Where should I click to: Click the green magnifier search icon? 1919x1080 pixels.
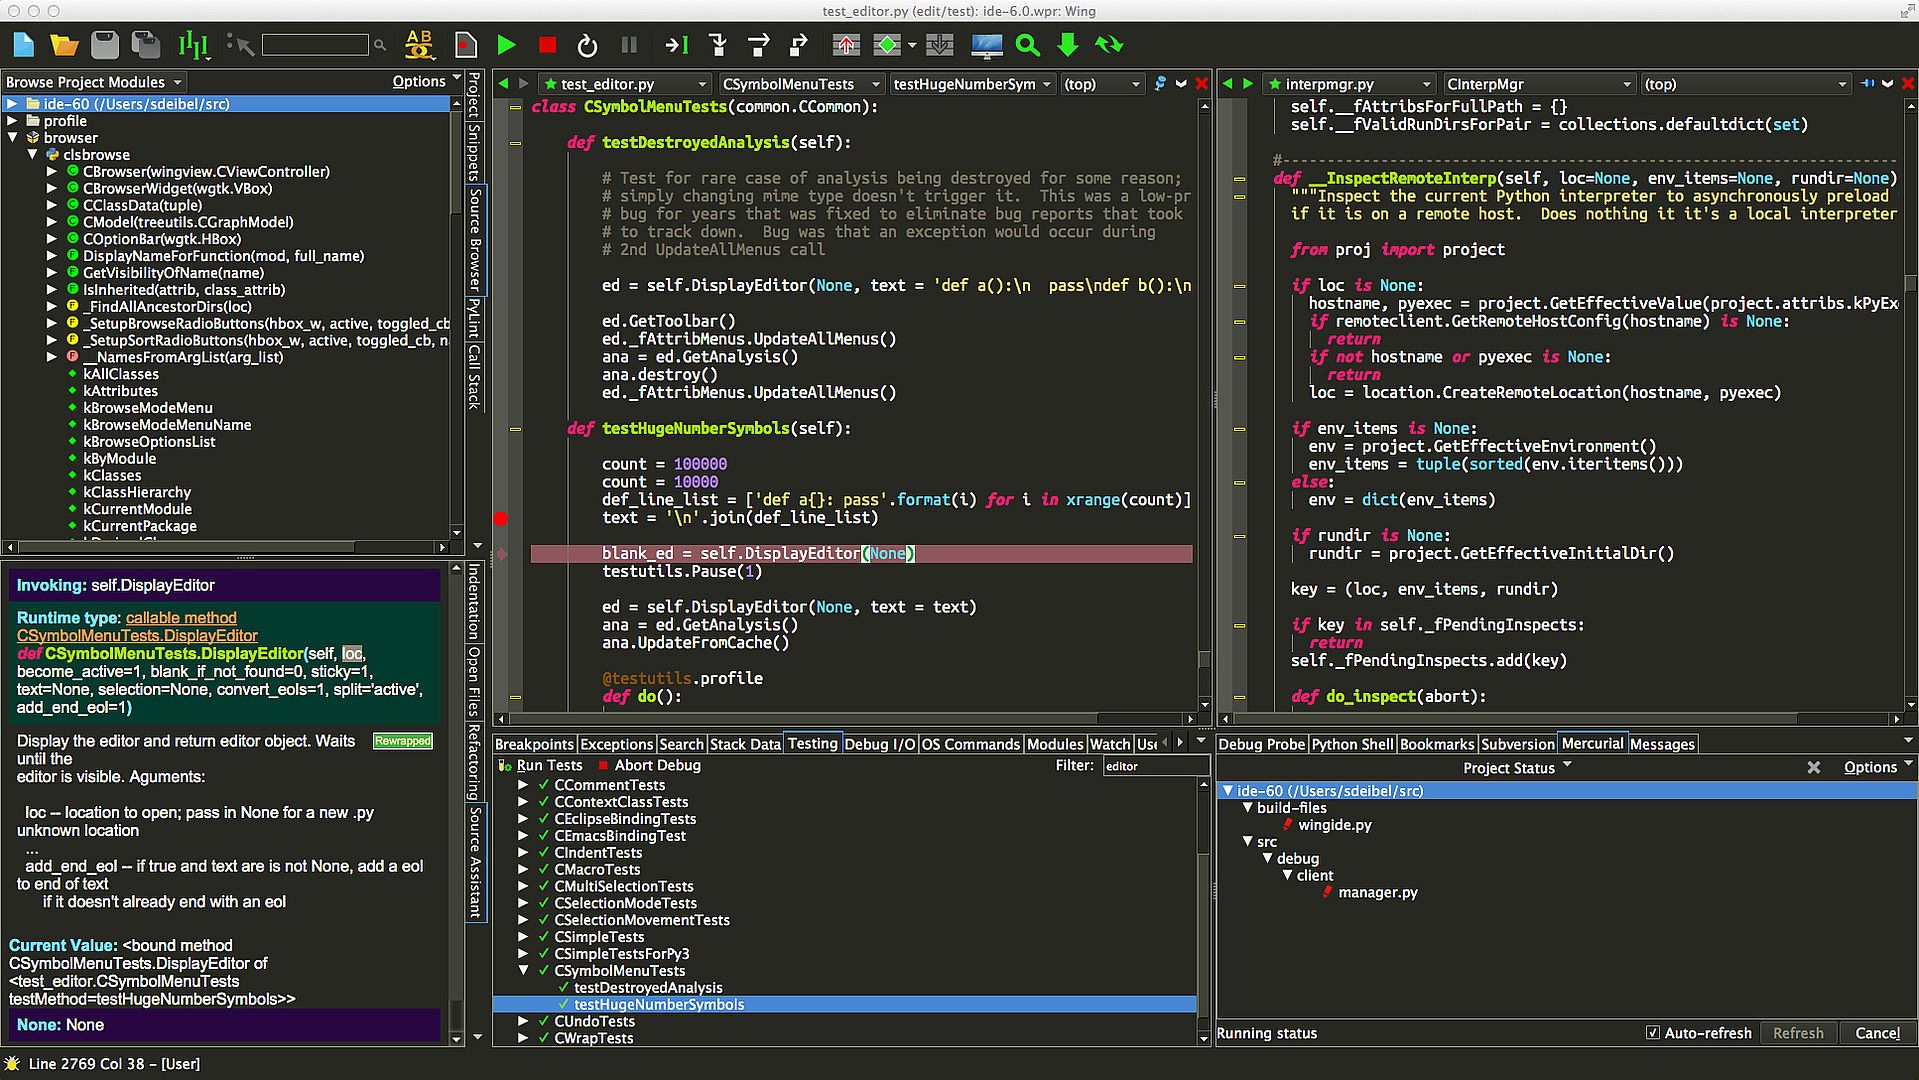point(1027,45)
